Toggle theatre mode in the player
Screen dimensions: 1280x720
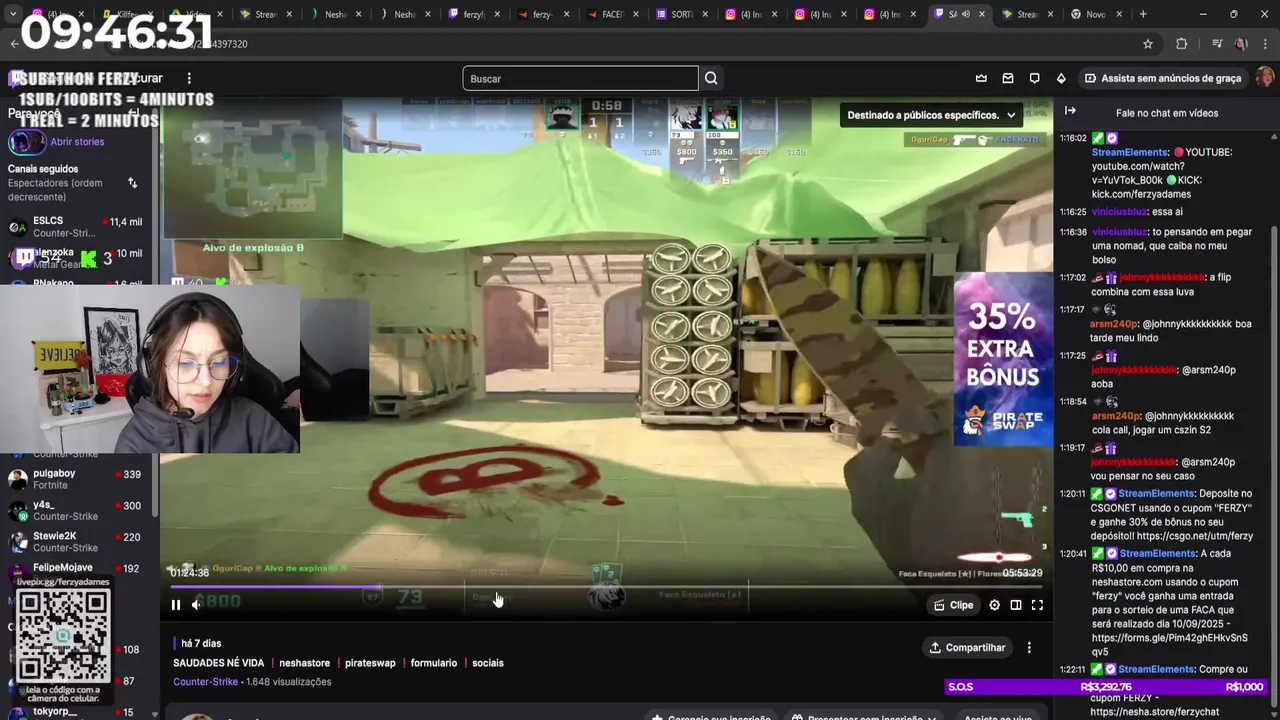click(x=1016, y=605)
